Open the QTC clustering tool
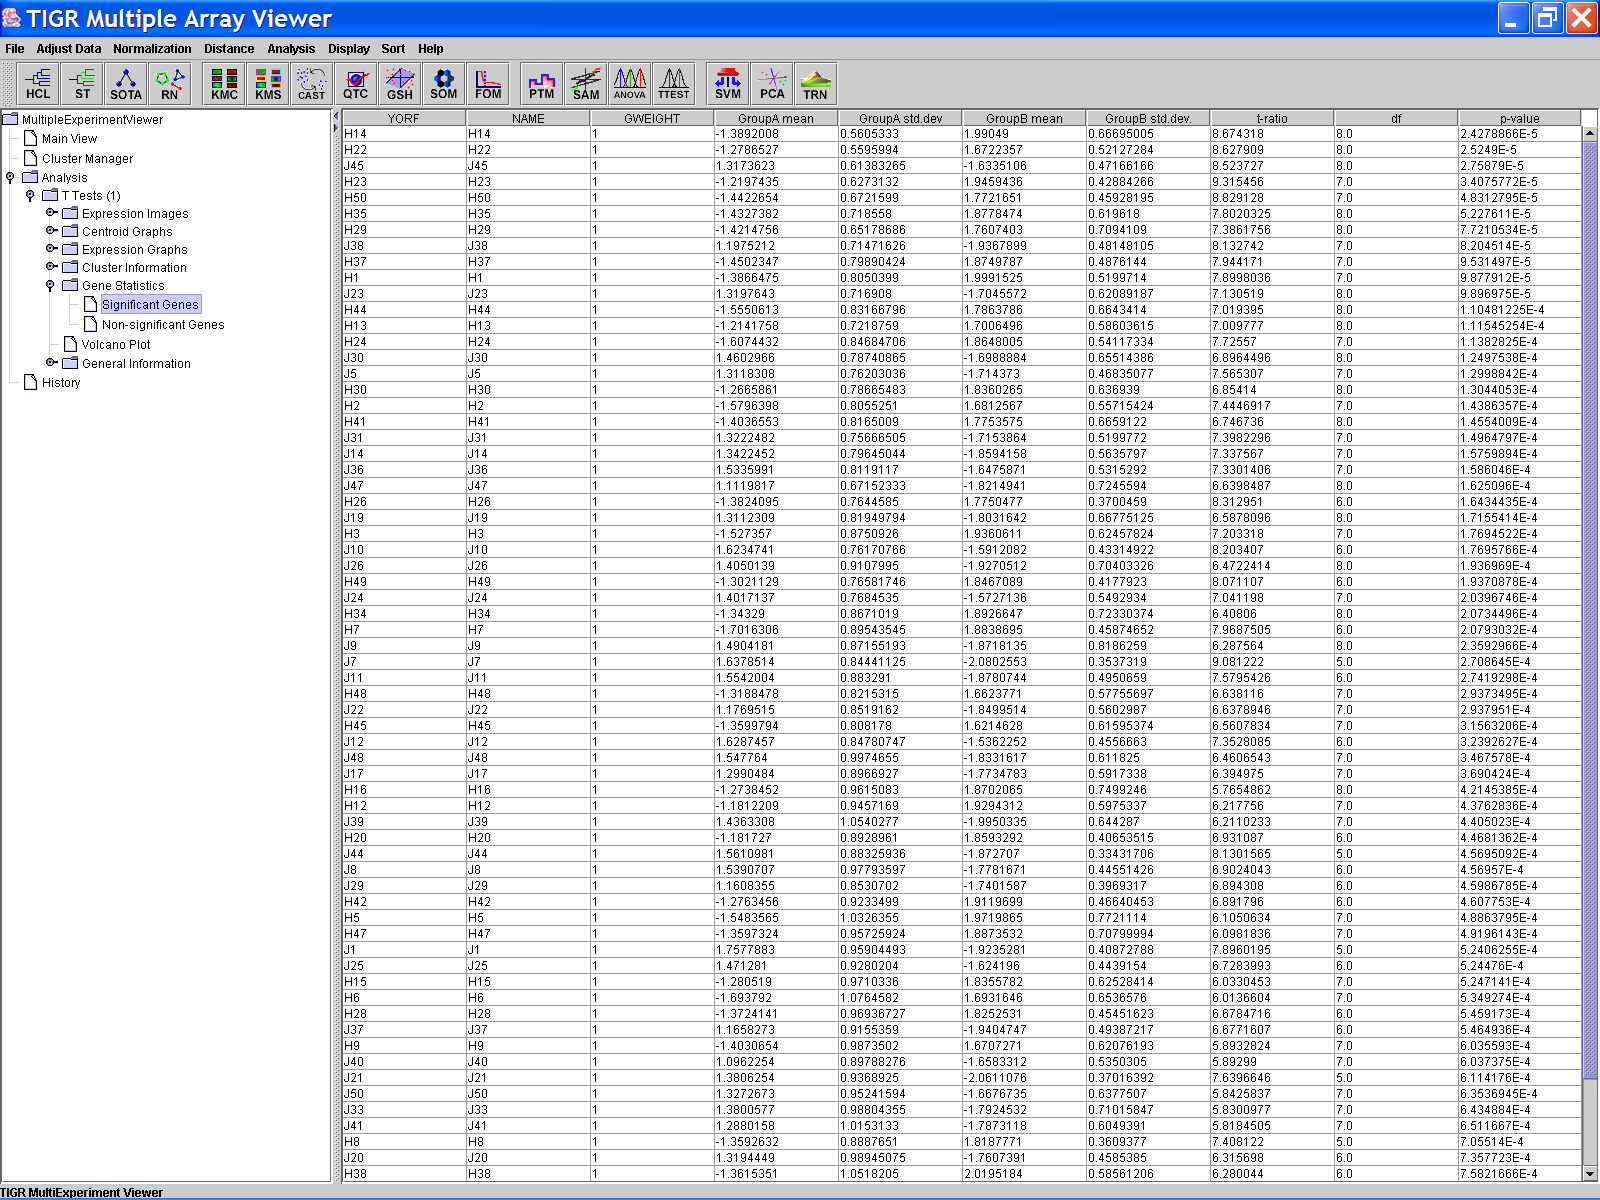 [x=356, y=84]
